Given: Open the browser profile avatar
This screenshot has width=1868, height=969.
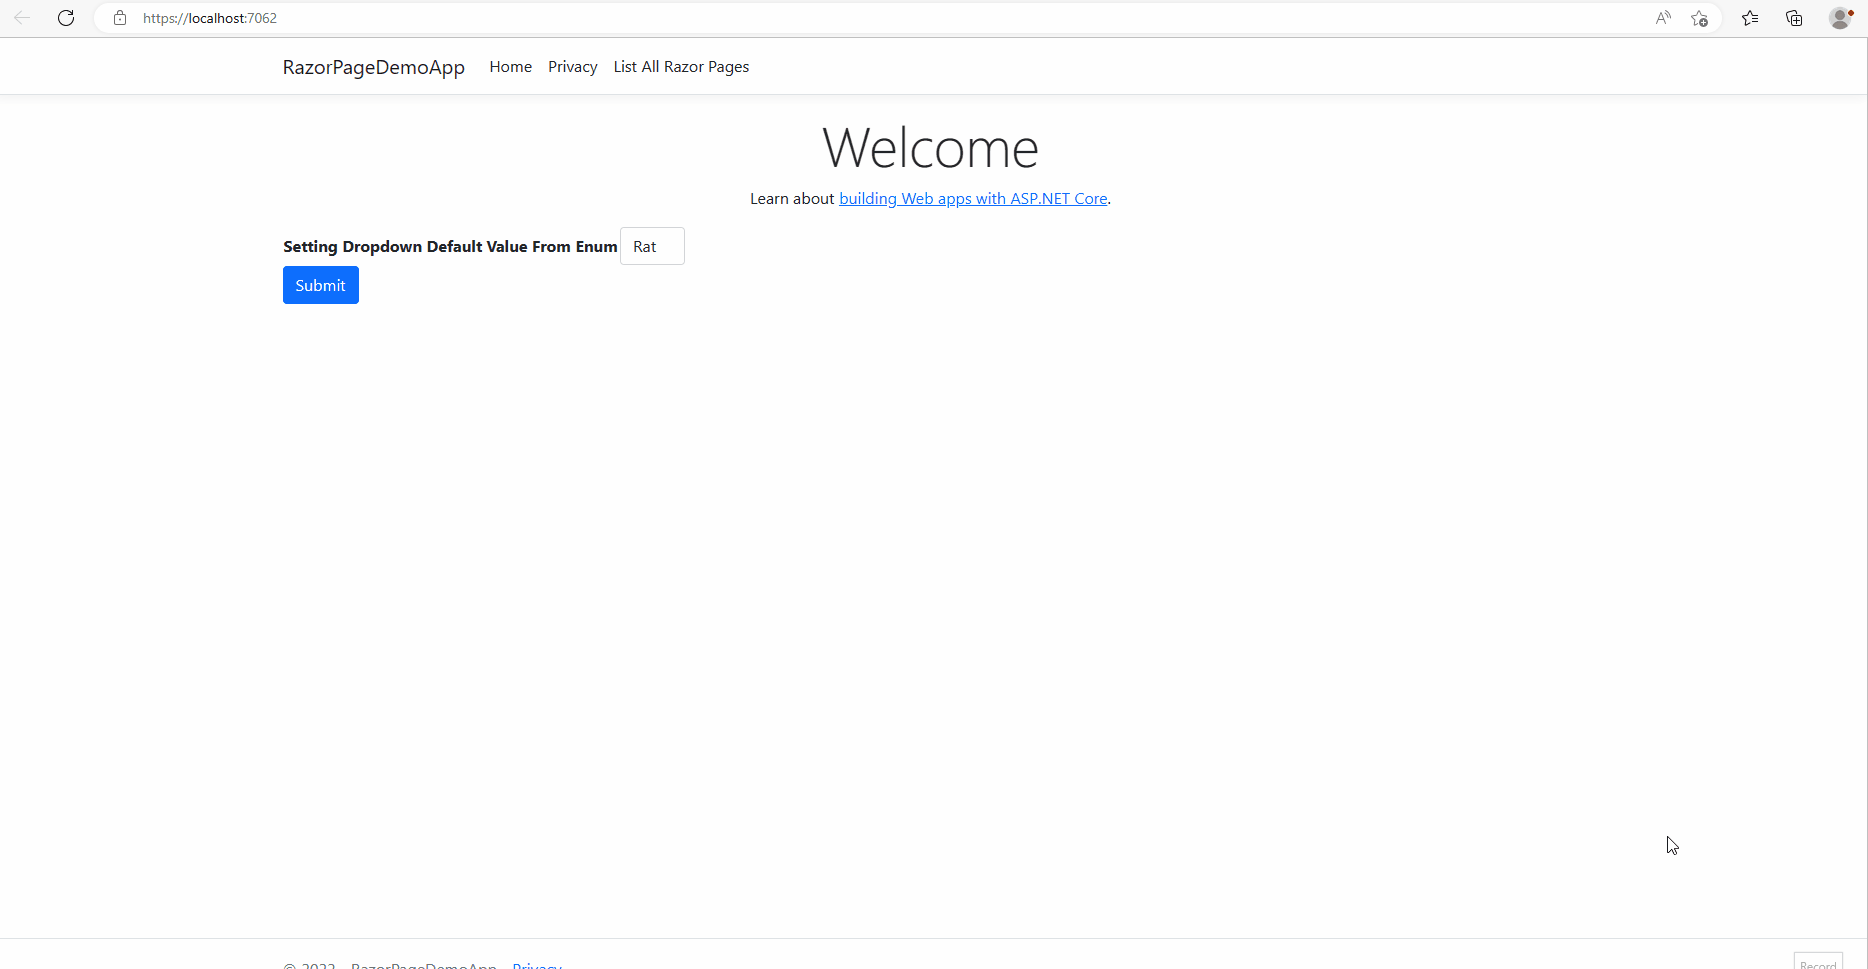Looking at the screenshot, I should point(1840,18).
